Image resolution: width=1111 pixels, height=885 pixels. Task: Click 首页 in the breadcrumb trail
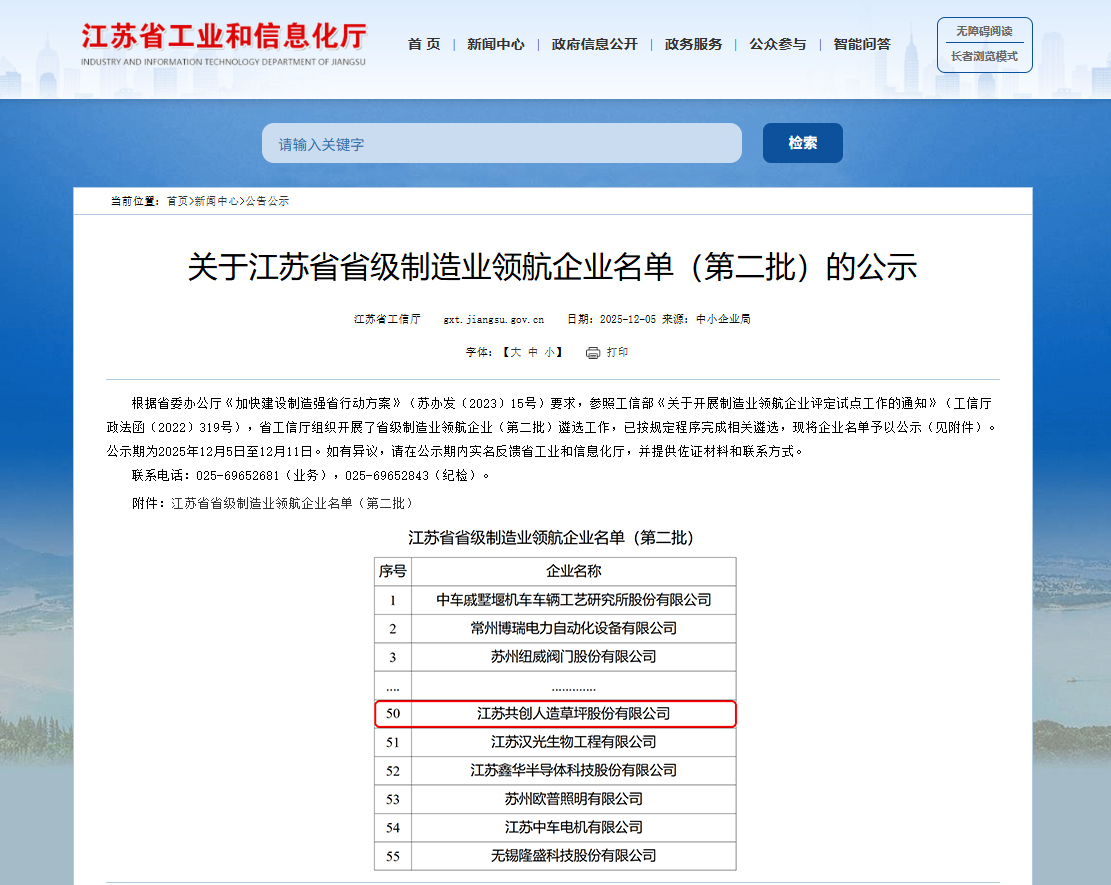coord(177,201)
